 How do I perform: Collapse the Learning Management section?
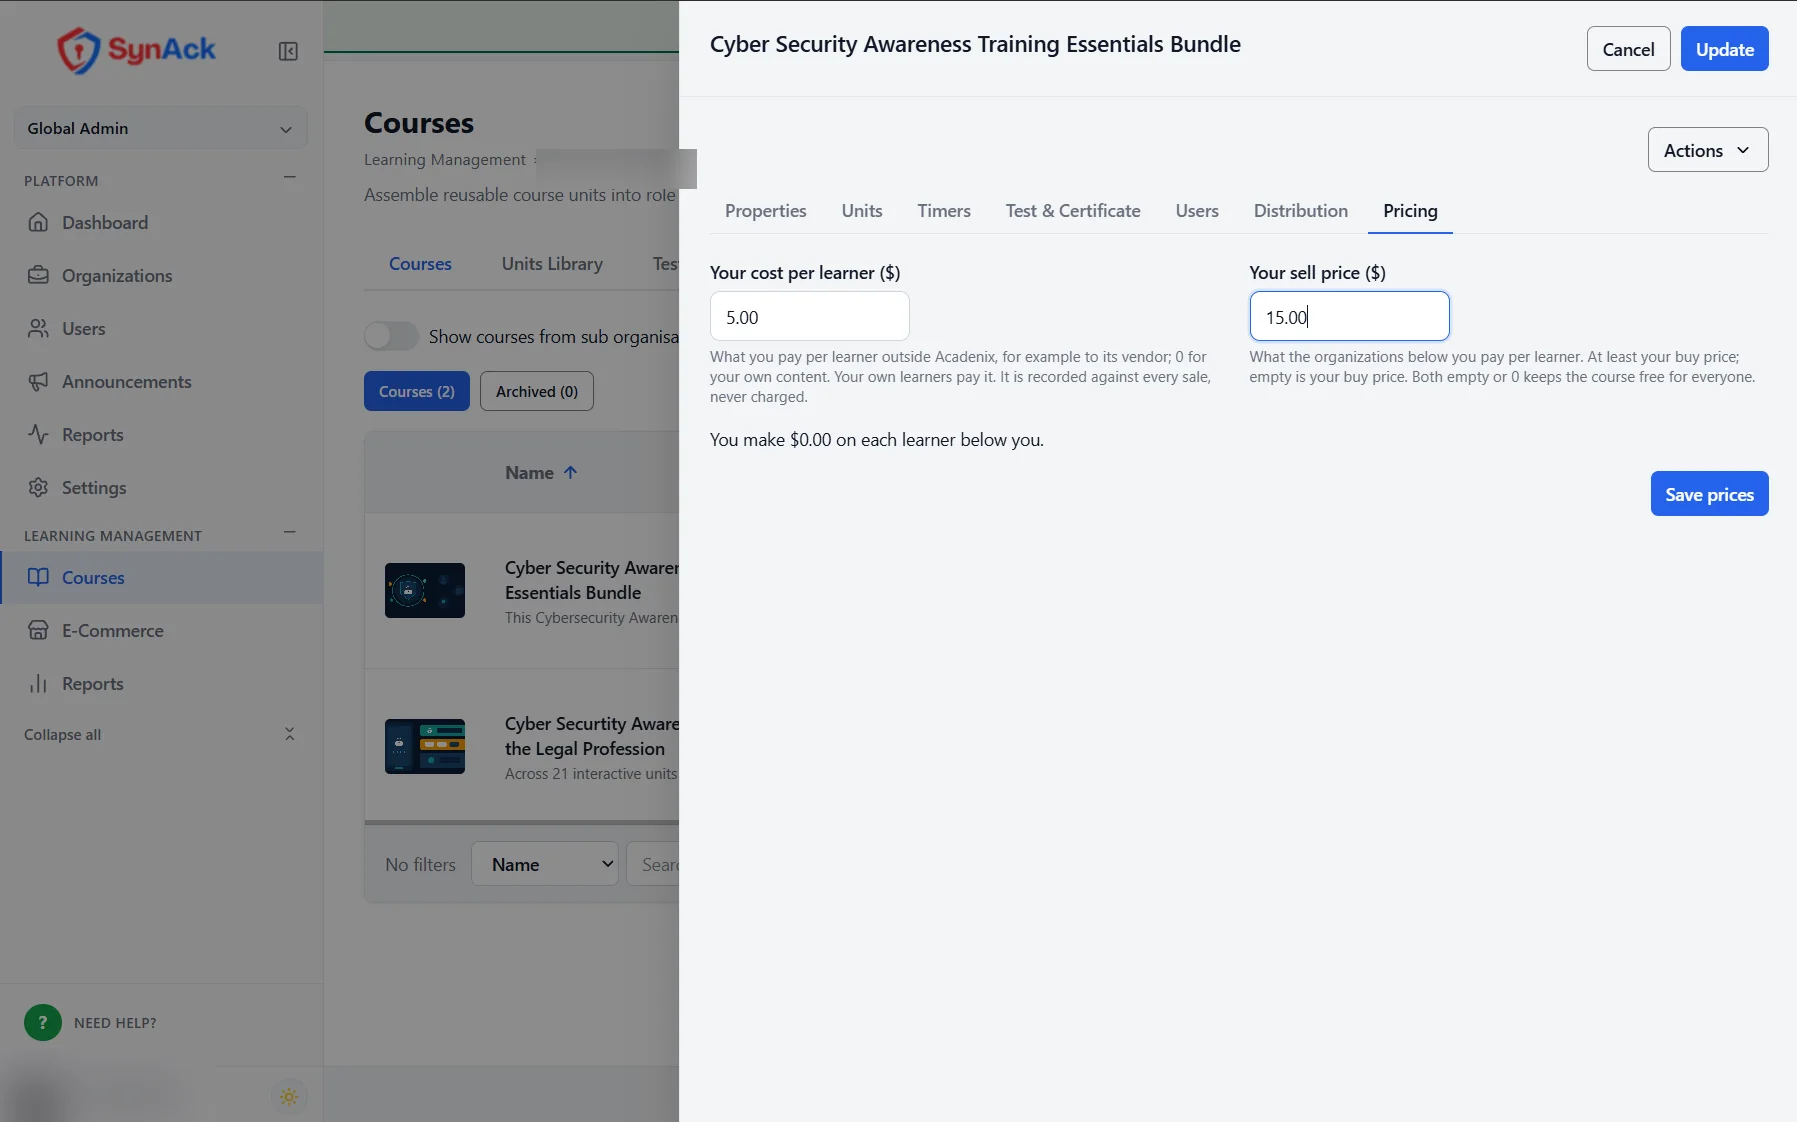click(x=290, y=532)
